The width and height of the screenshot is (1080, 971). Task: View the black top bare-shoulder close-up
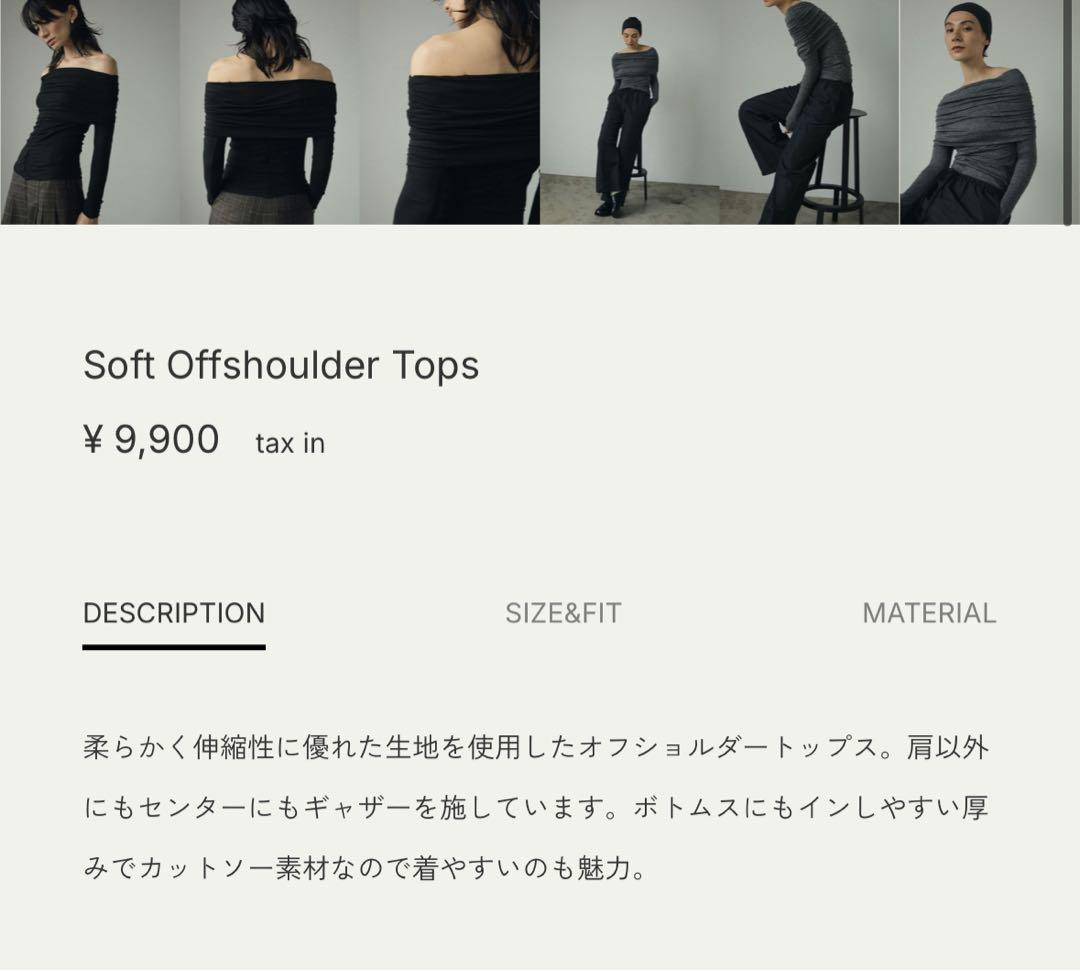[x=449, y=112]
